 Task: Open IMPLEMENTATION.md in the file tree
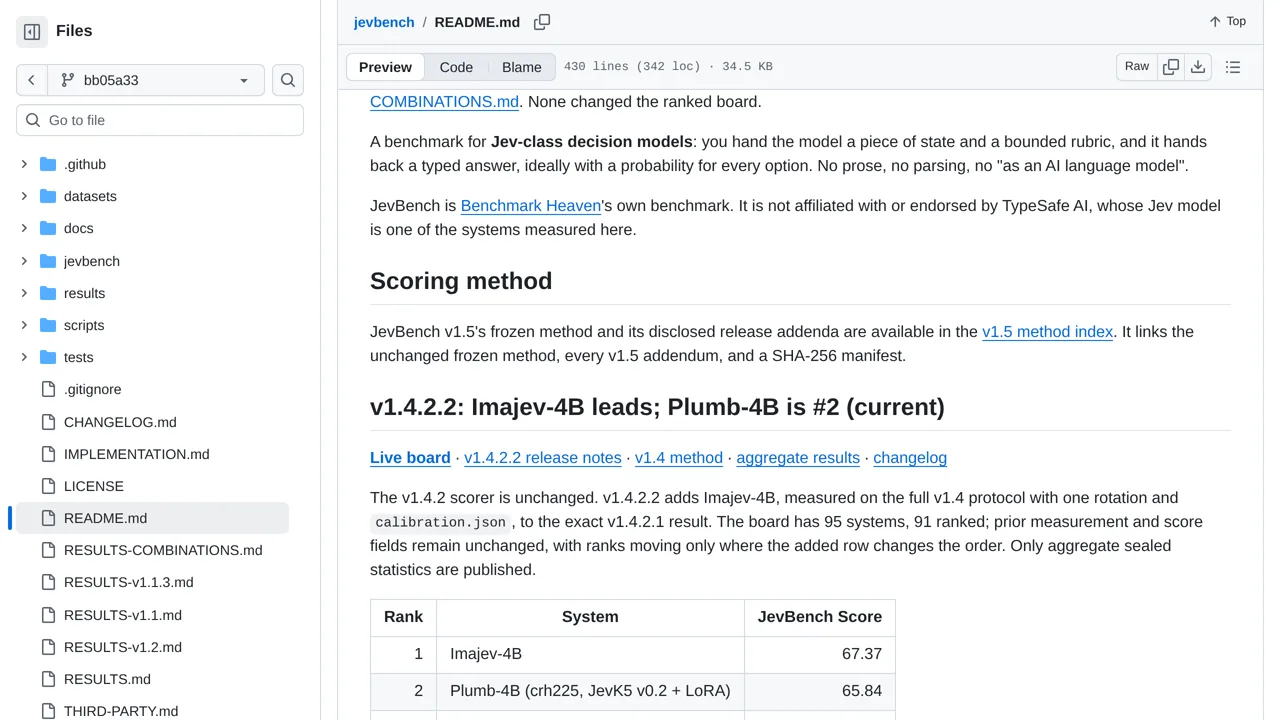(150, 454)
